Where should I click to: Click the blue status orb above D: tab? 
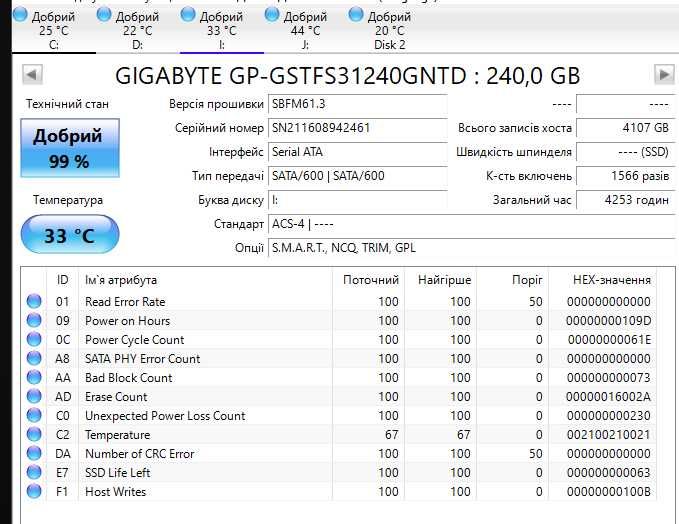click(104, 14)
